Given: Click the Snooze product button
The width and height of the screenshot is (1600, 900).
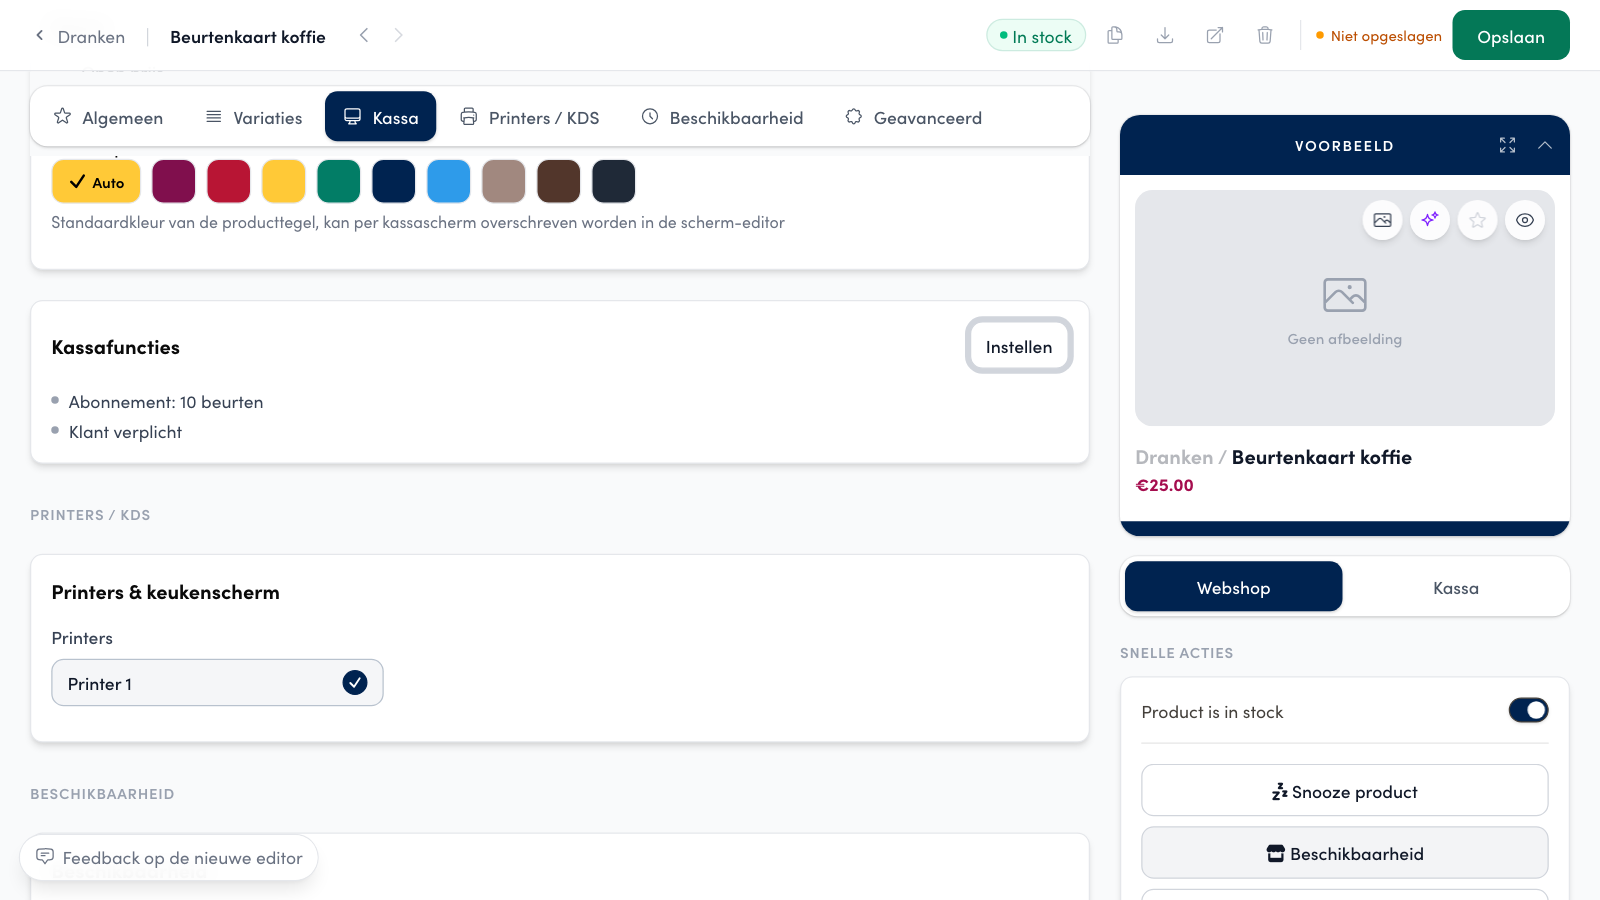Looking at the screenshot, I should click(1345, 791).
